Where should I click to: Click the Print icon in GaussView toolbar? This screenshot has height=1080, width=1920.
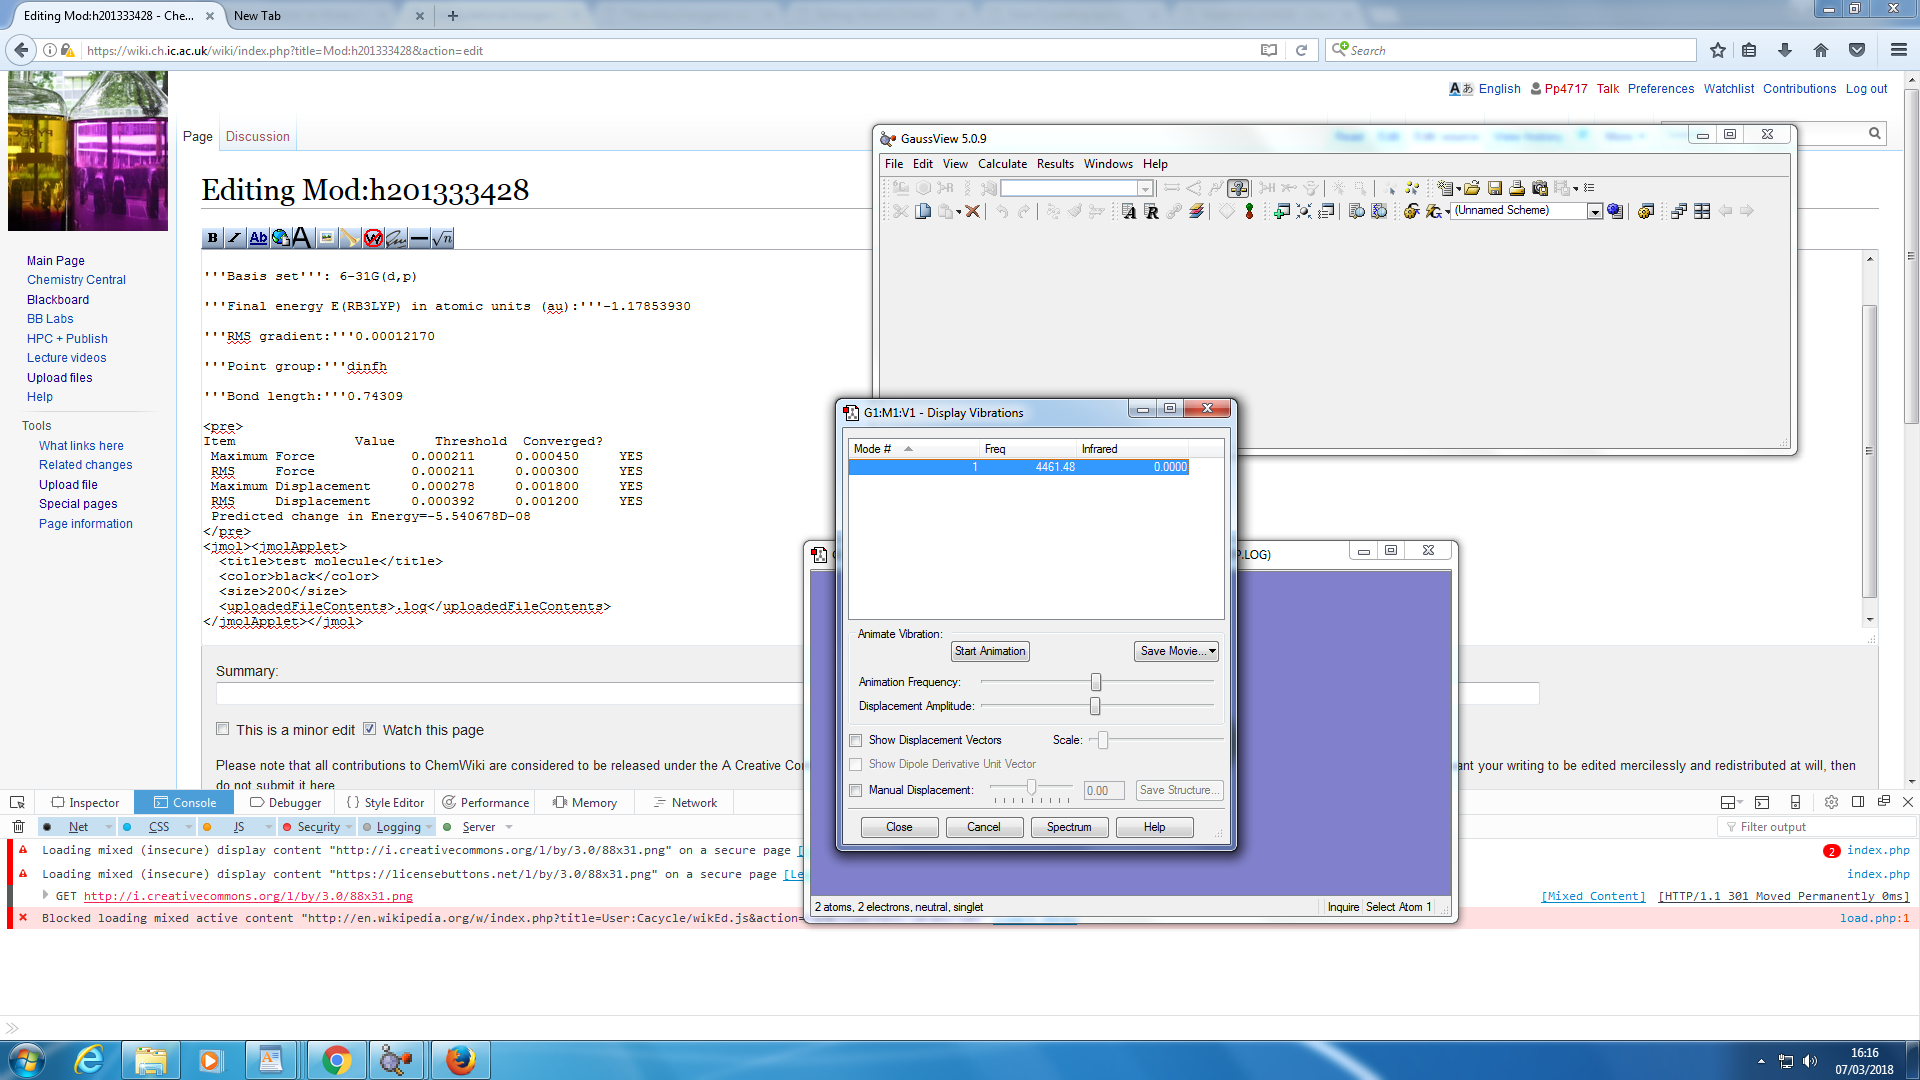coord(1517,188)
